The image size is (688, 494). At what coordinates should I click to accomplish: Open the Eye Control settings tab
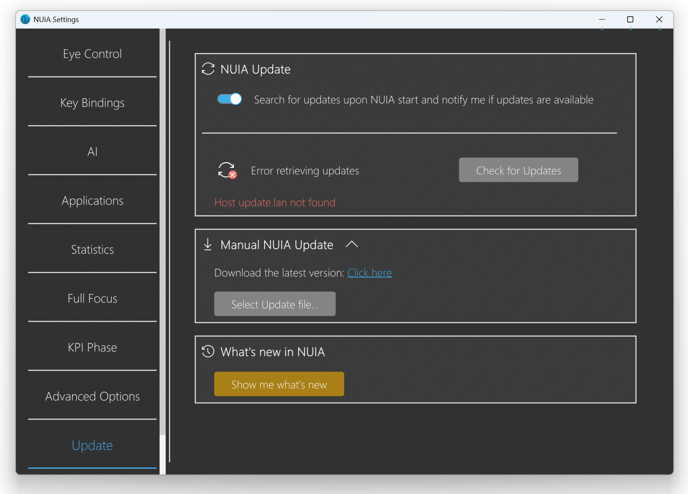point(92,54)
